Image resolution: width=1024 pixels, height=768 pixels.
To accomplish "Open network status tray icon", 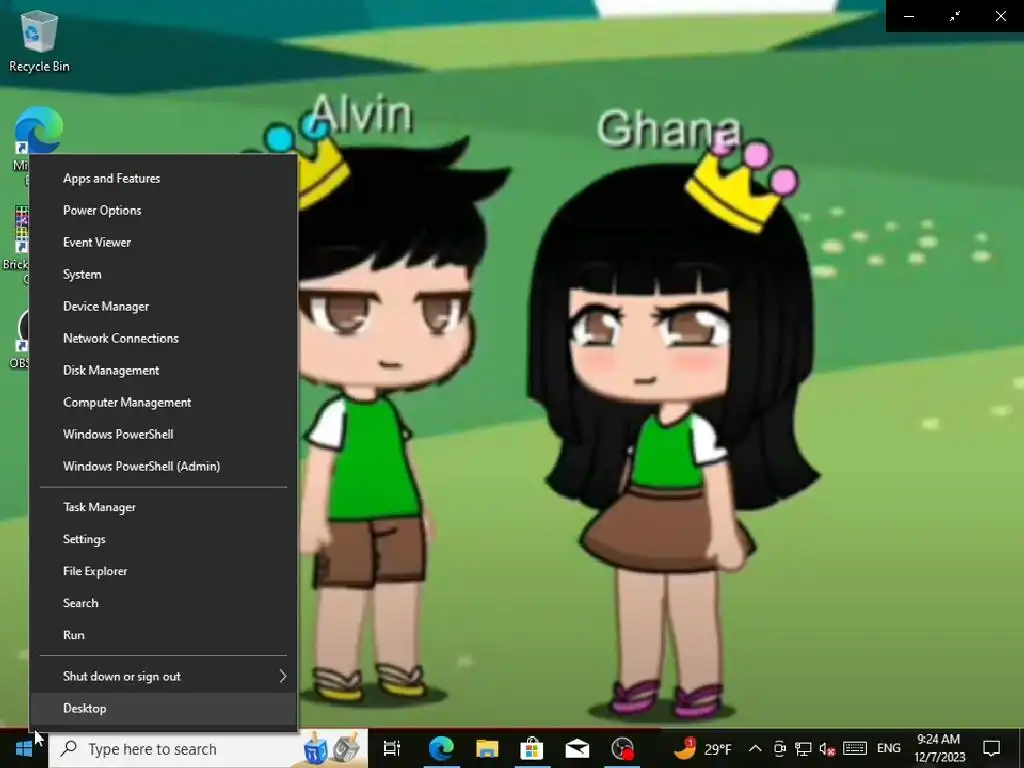I will pyautogui.click(x=803, y=748).
